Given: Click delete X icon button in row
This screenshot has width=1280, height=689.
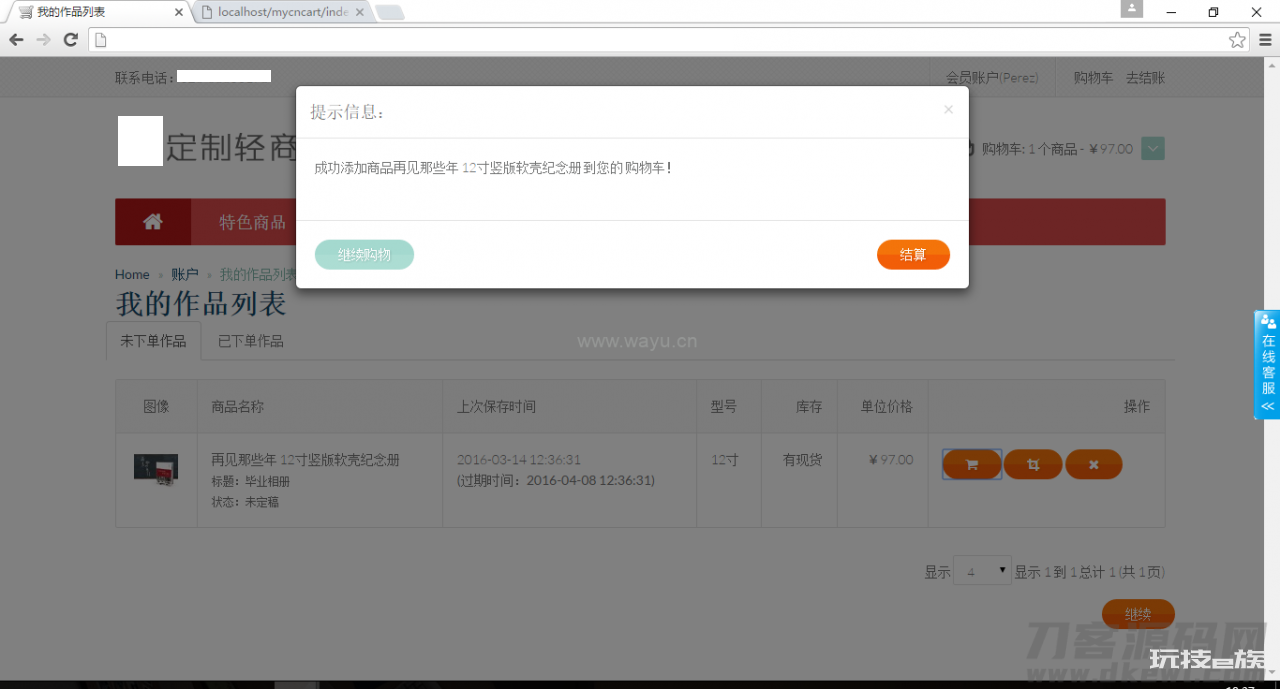Looking at the screenshot, I should [x=1094, y=464].
